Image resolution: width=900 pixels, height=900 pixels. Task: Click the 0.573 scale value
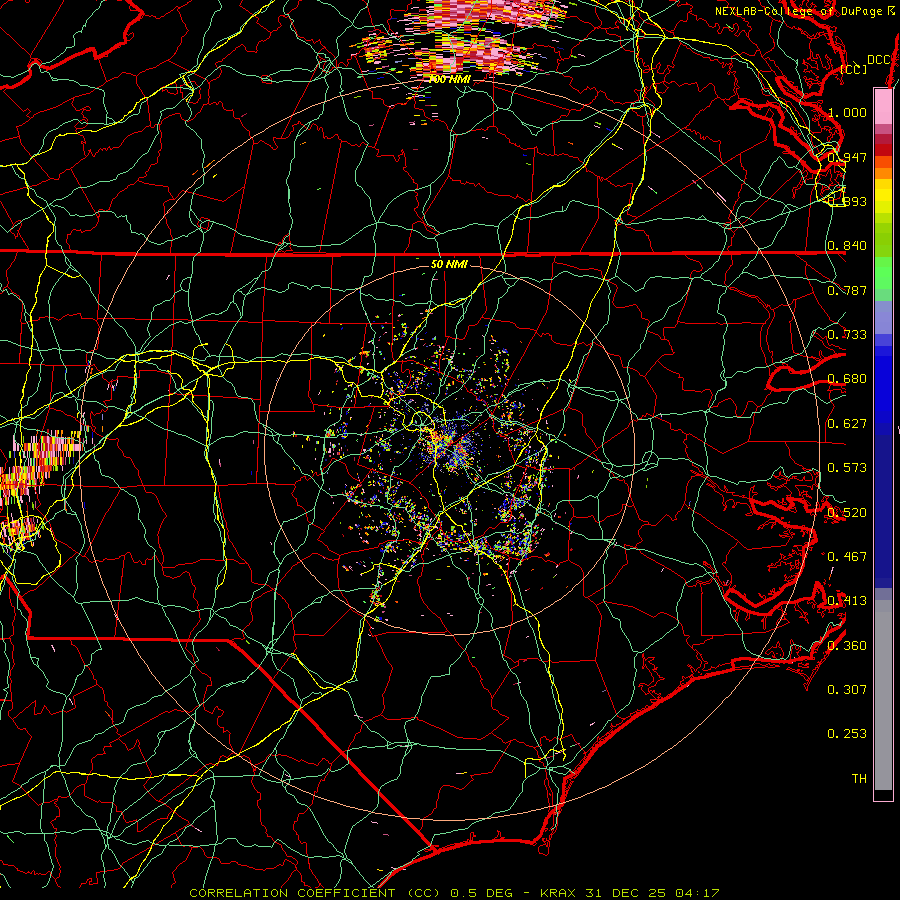(x=847, y=468)
